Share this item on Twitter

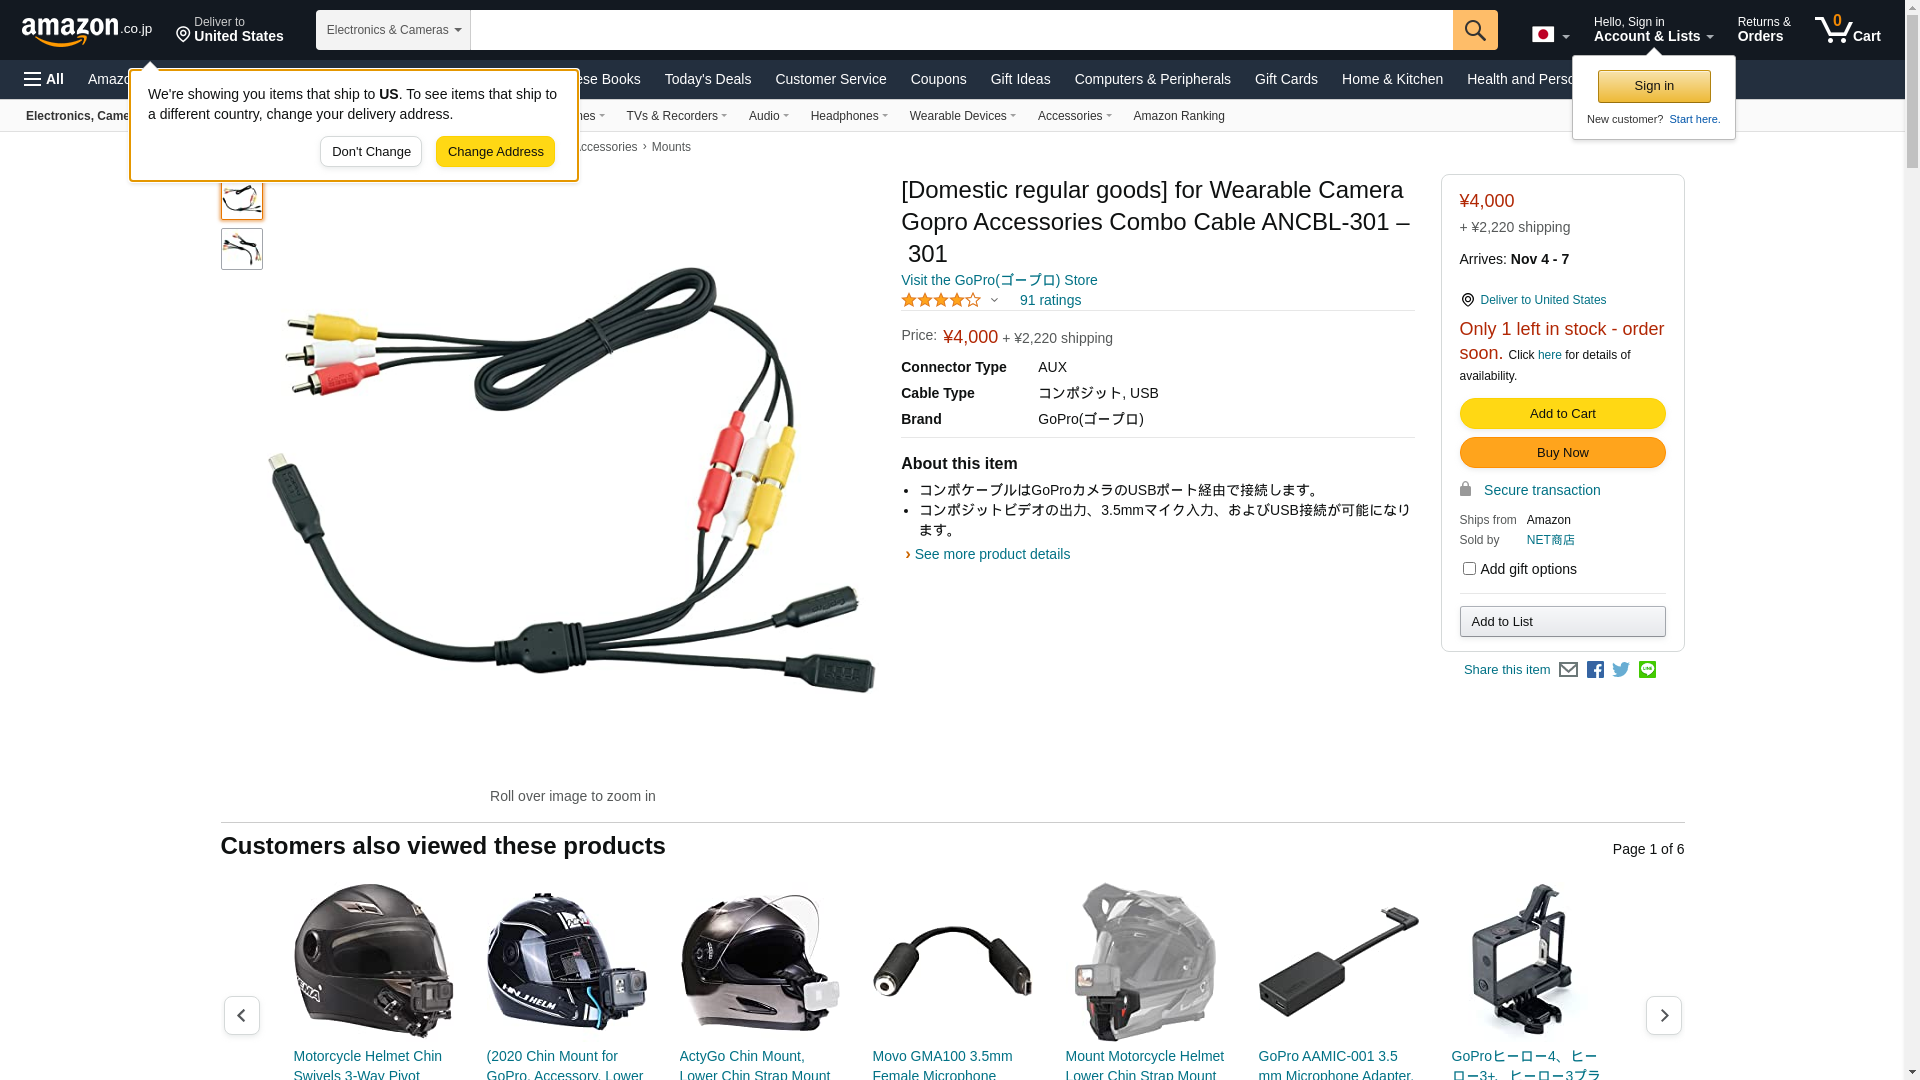[x=1621, y=670]
